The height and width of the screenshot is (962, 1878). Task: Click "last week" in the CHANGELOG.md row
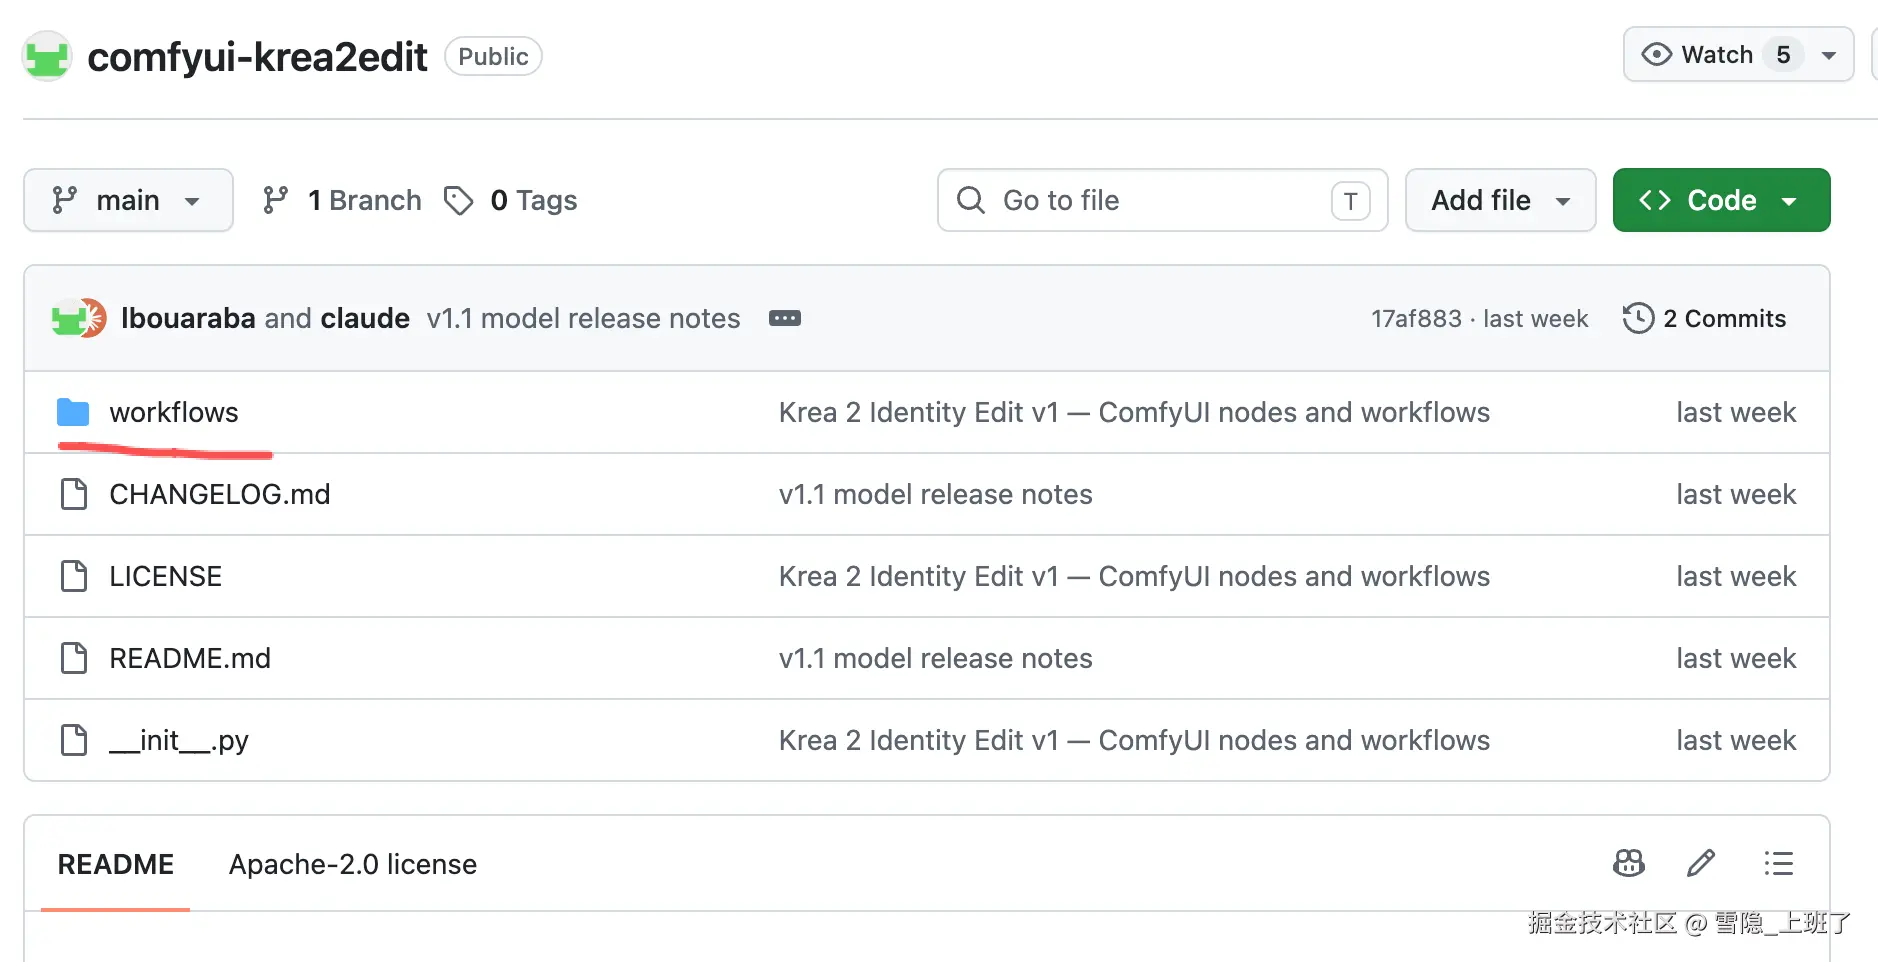tap(1736, 494)
